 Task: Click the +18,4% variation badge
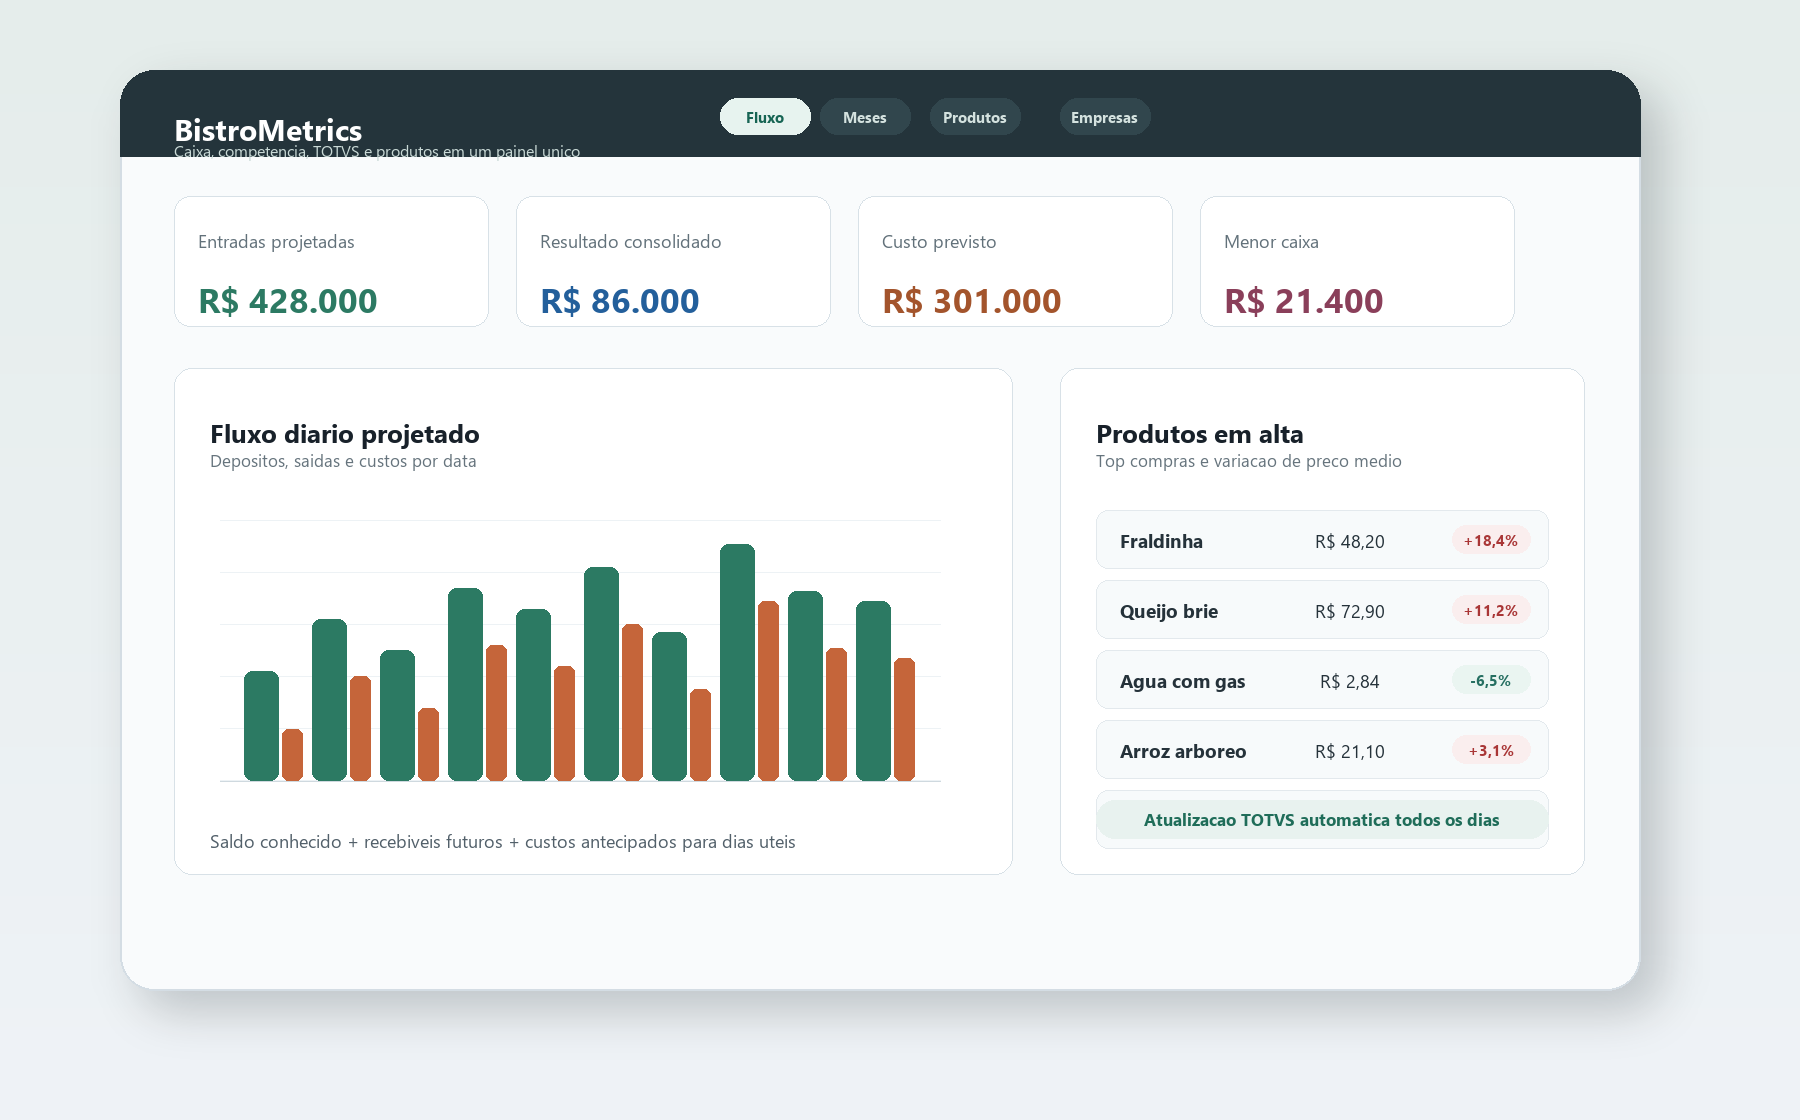click(1491, 540)
